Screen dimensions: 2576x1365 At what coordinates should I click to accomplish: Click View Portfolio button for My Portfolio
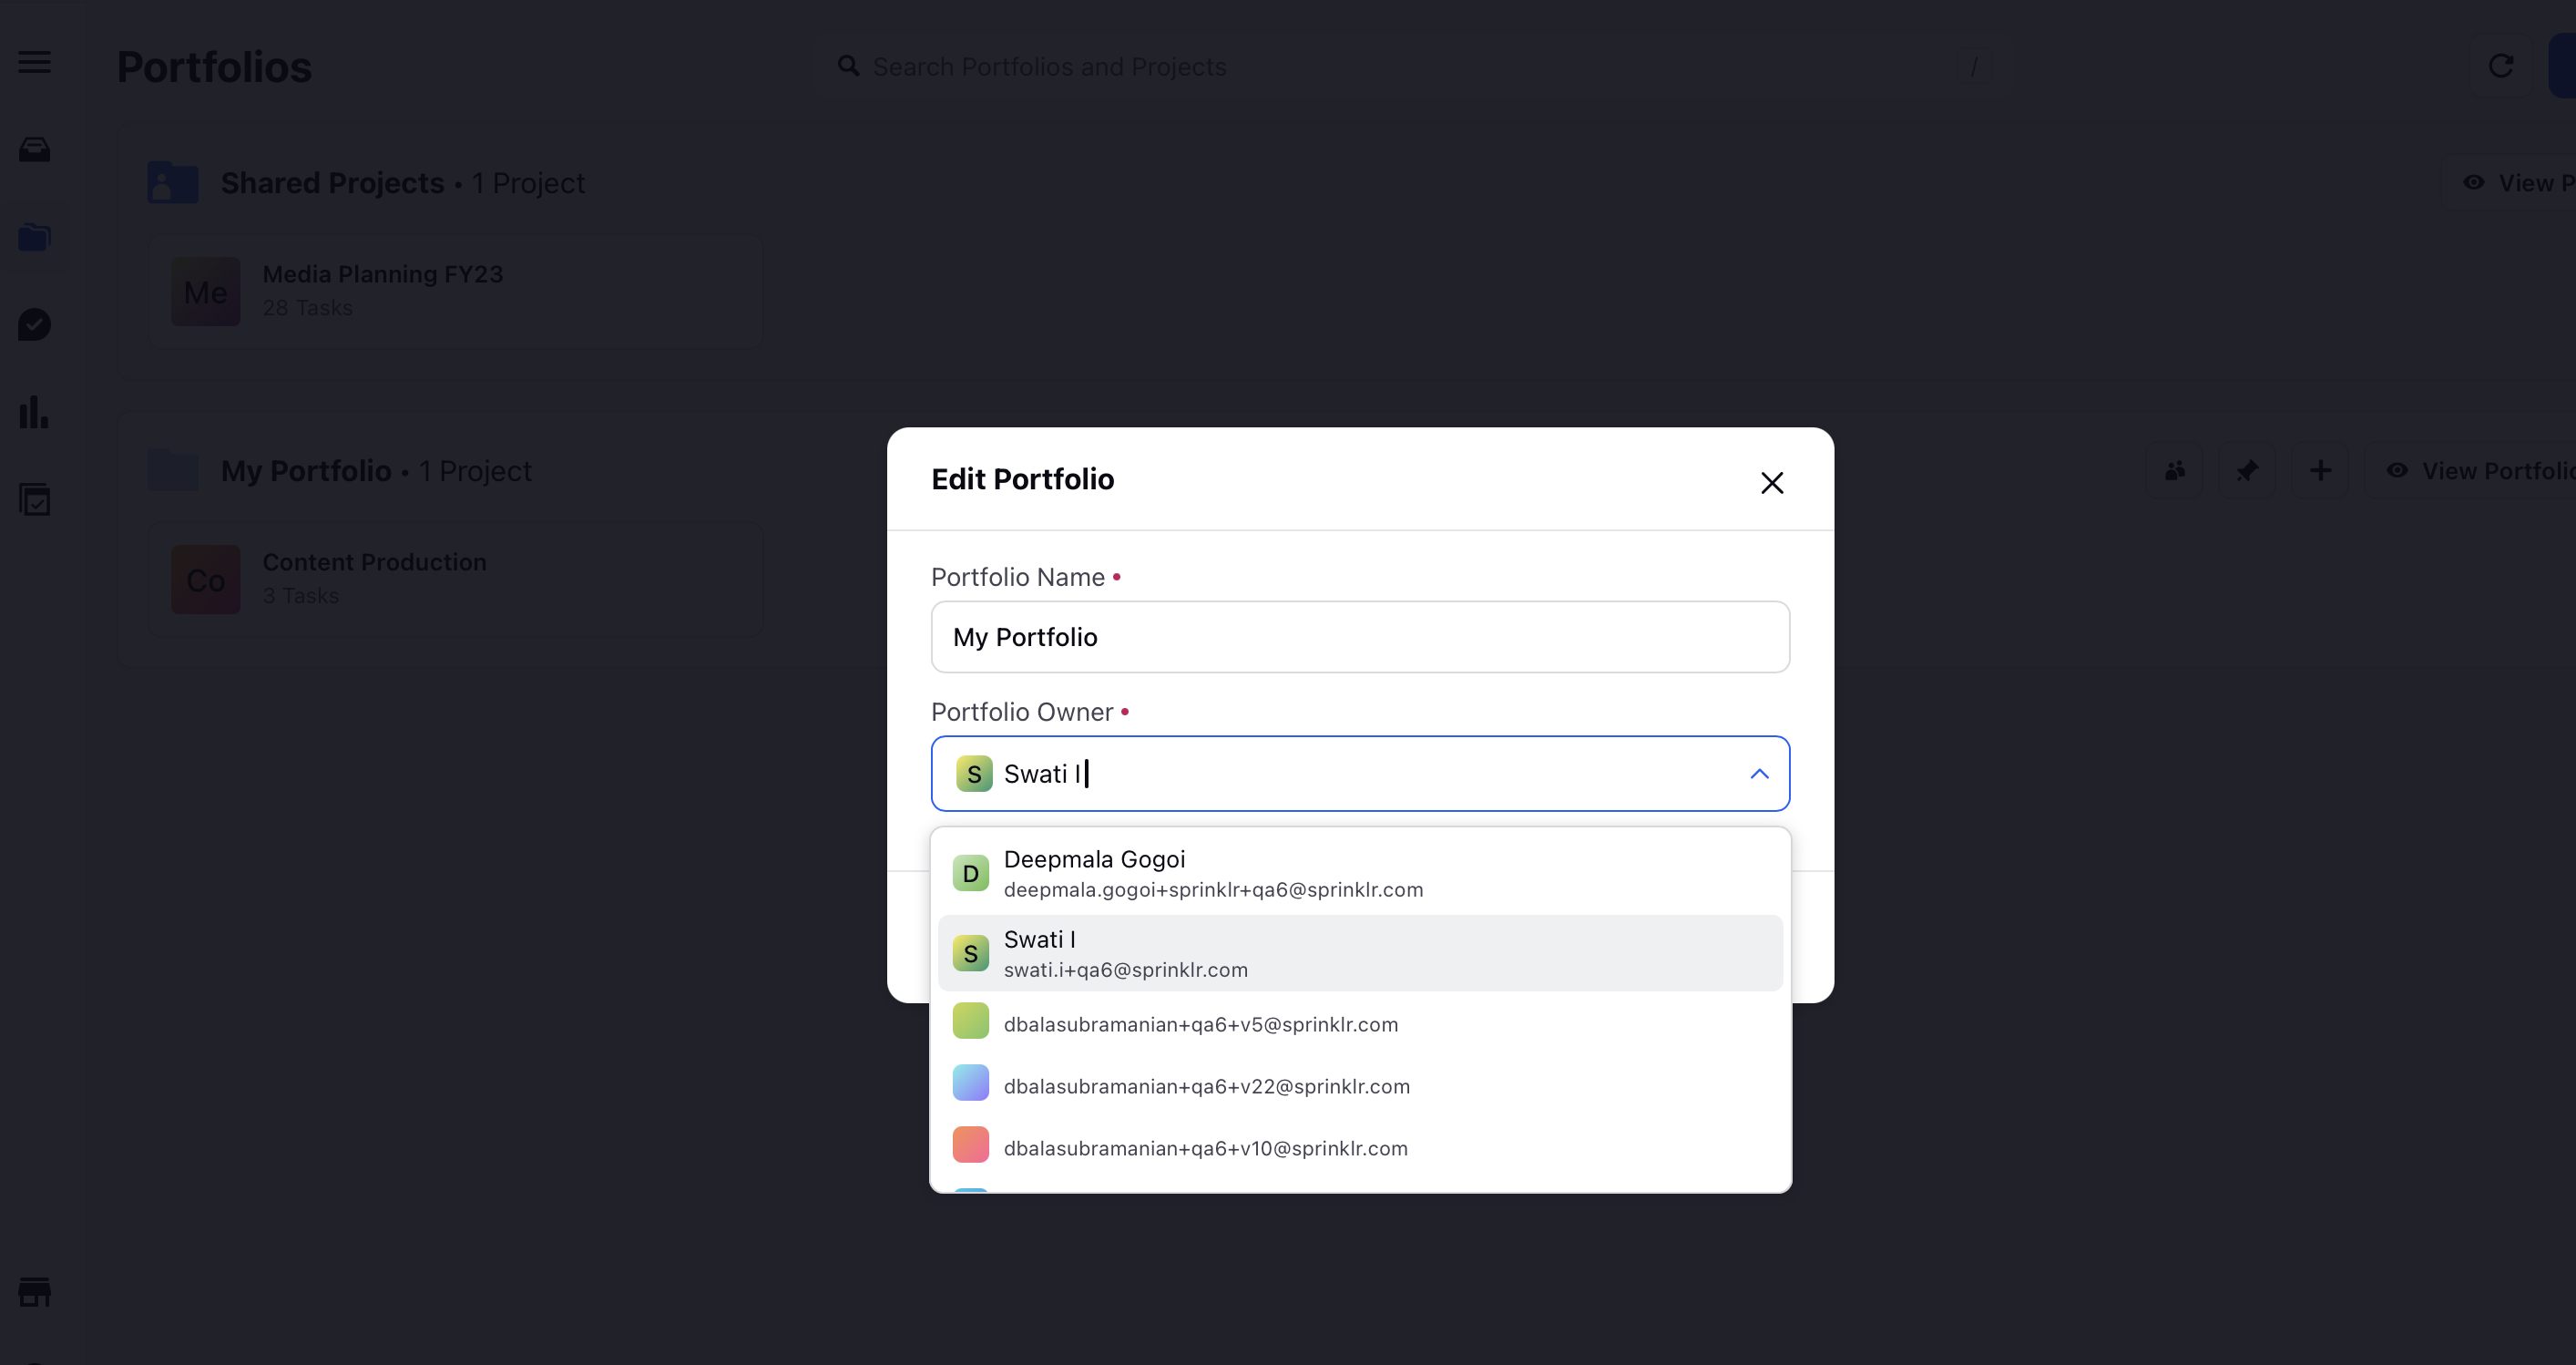[x=2472, y=470]
